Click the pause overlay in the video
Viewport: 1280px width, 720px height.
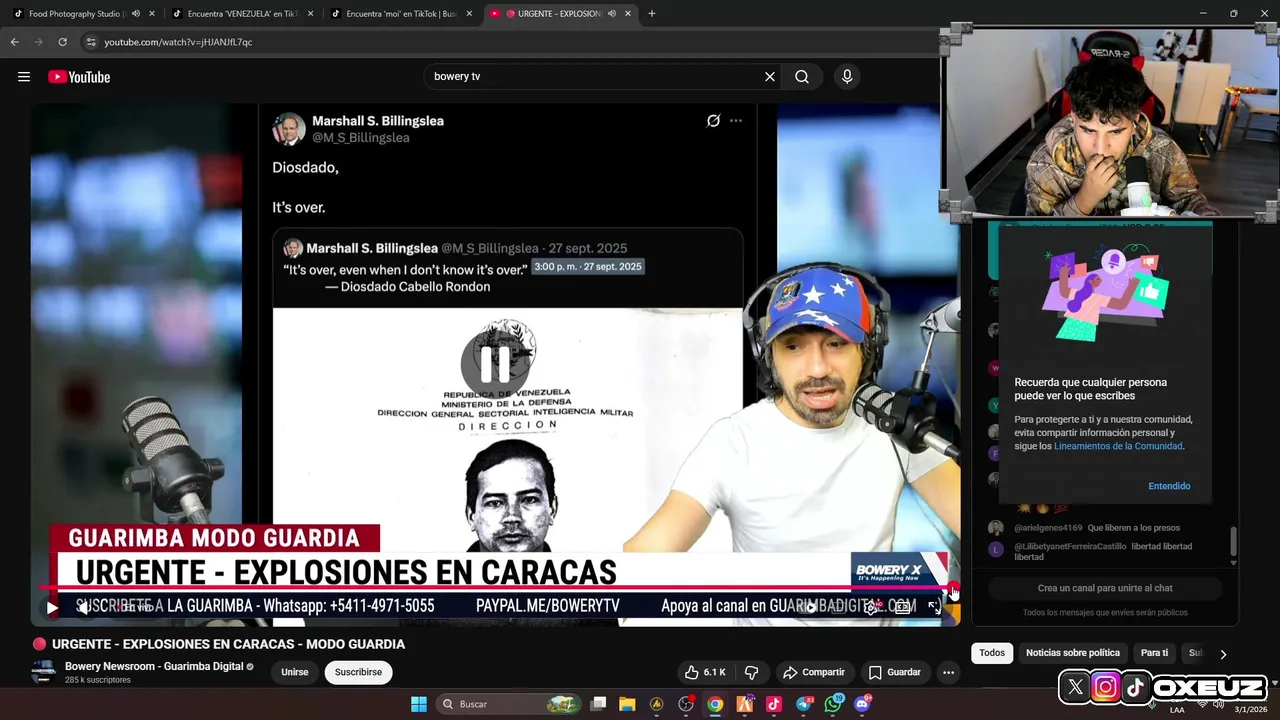[495, 364]
